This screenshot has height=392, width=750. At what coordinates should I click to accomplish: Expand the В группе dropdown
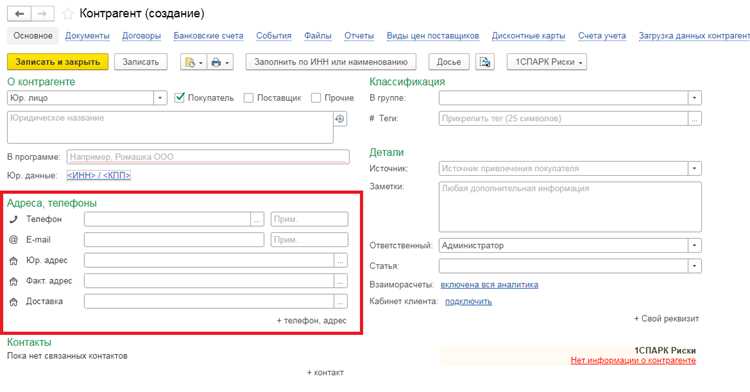695,98
